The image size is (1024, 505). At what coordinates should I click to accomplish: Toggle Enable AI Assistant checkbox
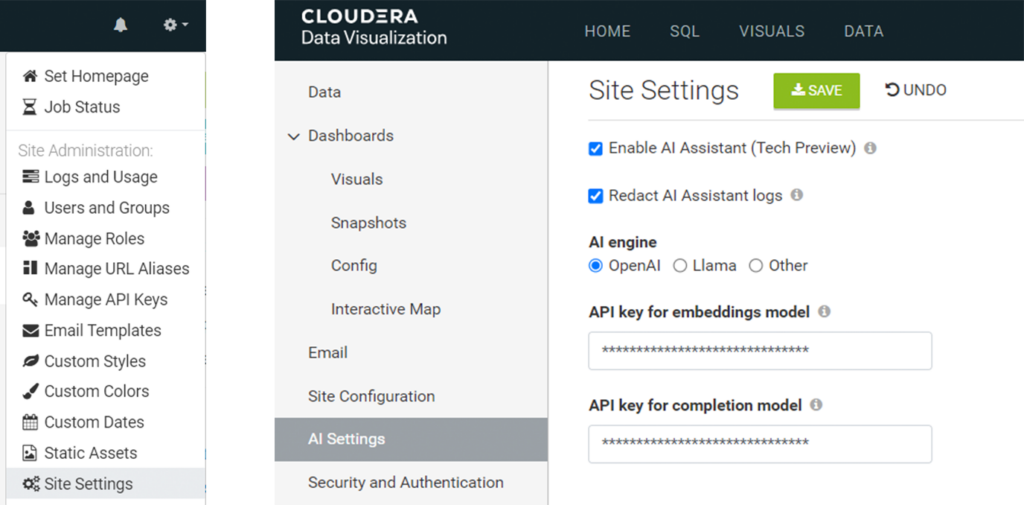coord(596,149)
